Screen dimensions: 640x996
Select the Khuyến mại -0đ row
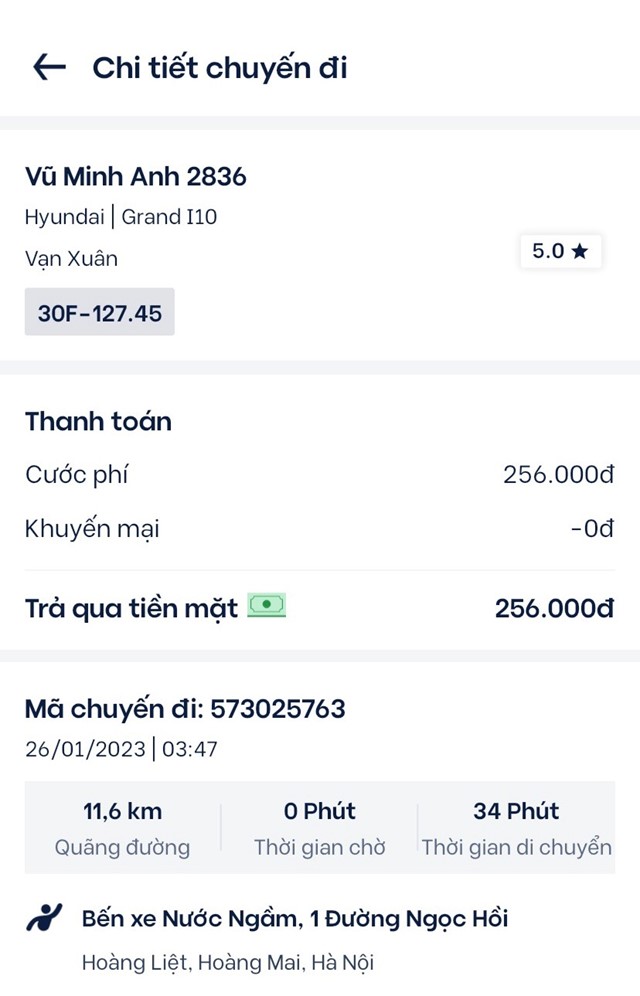click(x=320, y=528)
